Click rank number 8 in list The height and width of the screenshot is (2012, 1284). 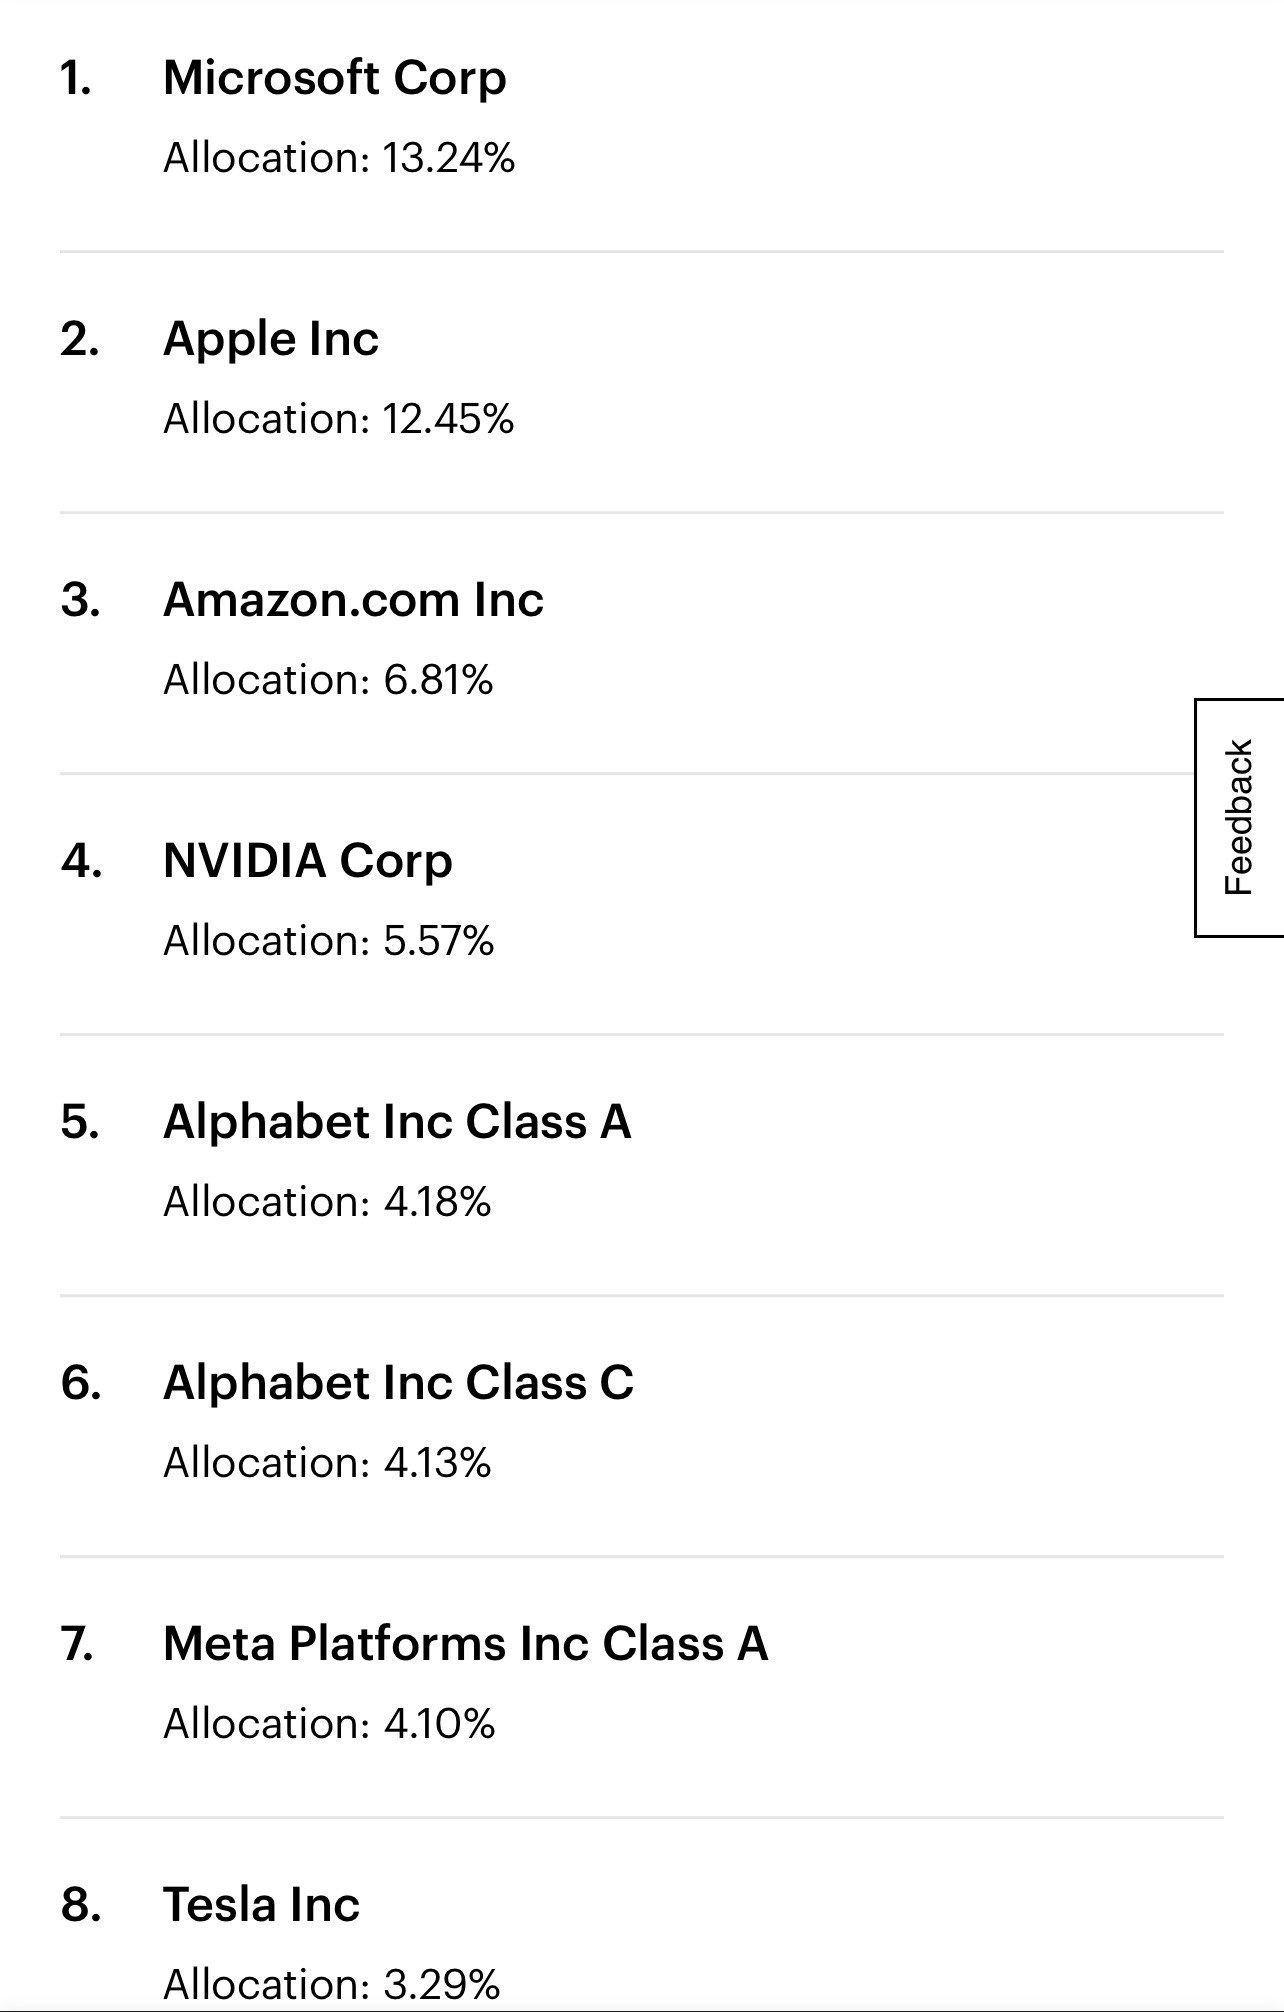click(x=81, y=1905)
